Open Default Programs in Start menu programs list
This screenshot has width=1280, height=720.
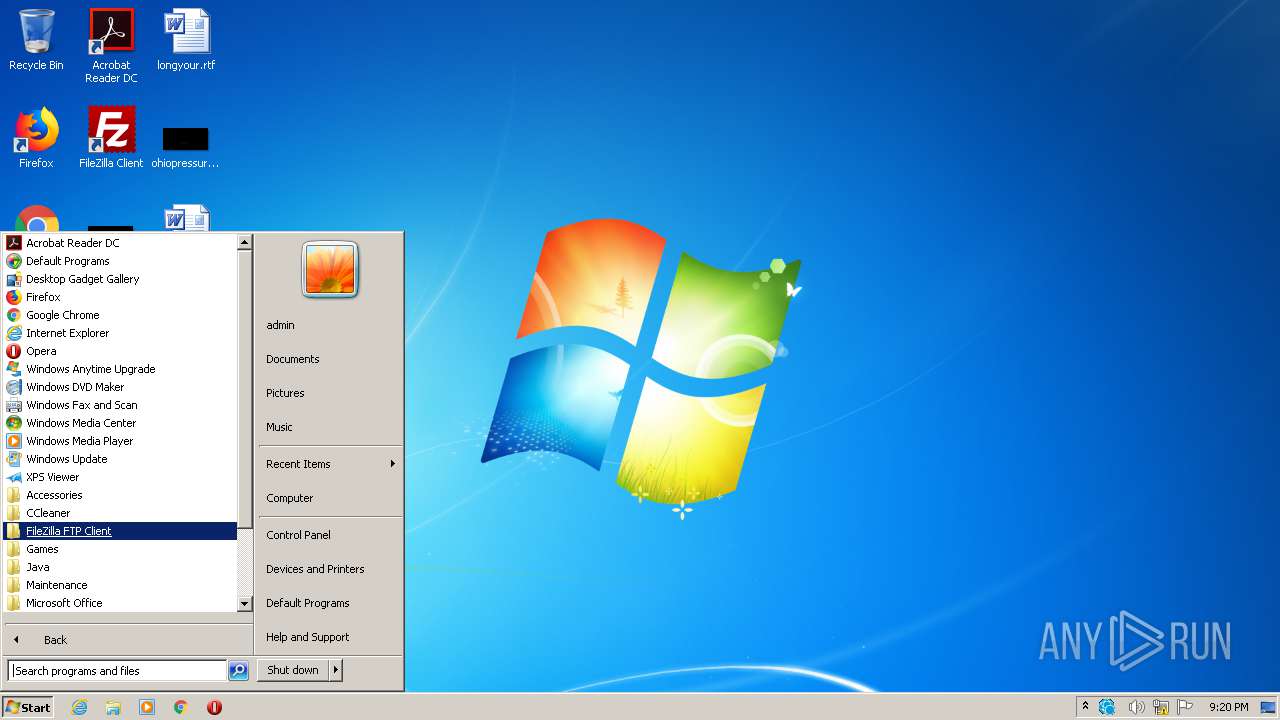click(x=121, y=261)
